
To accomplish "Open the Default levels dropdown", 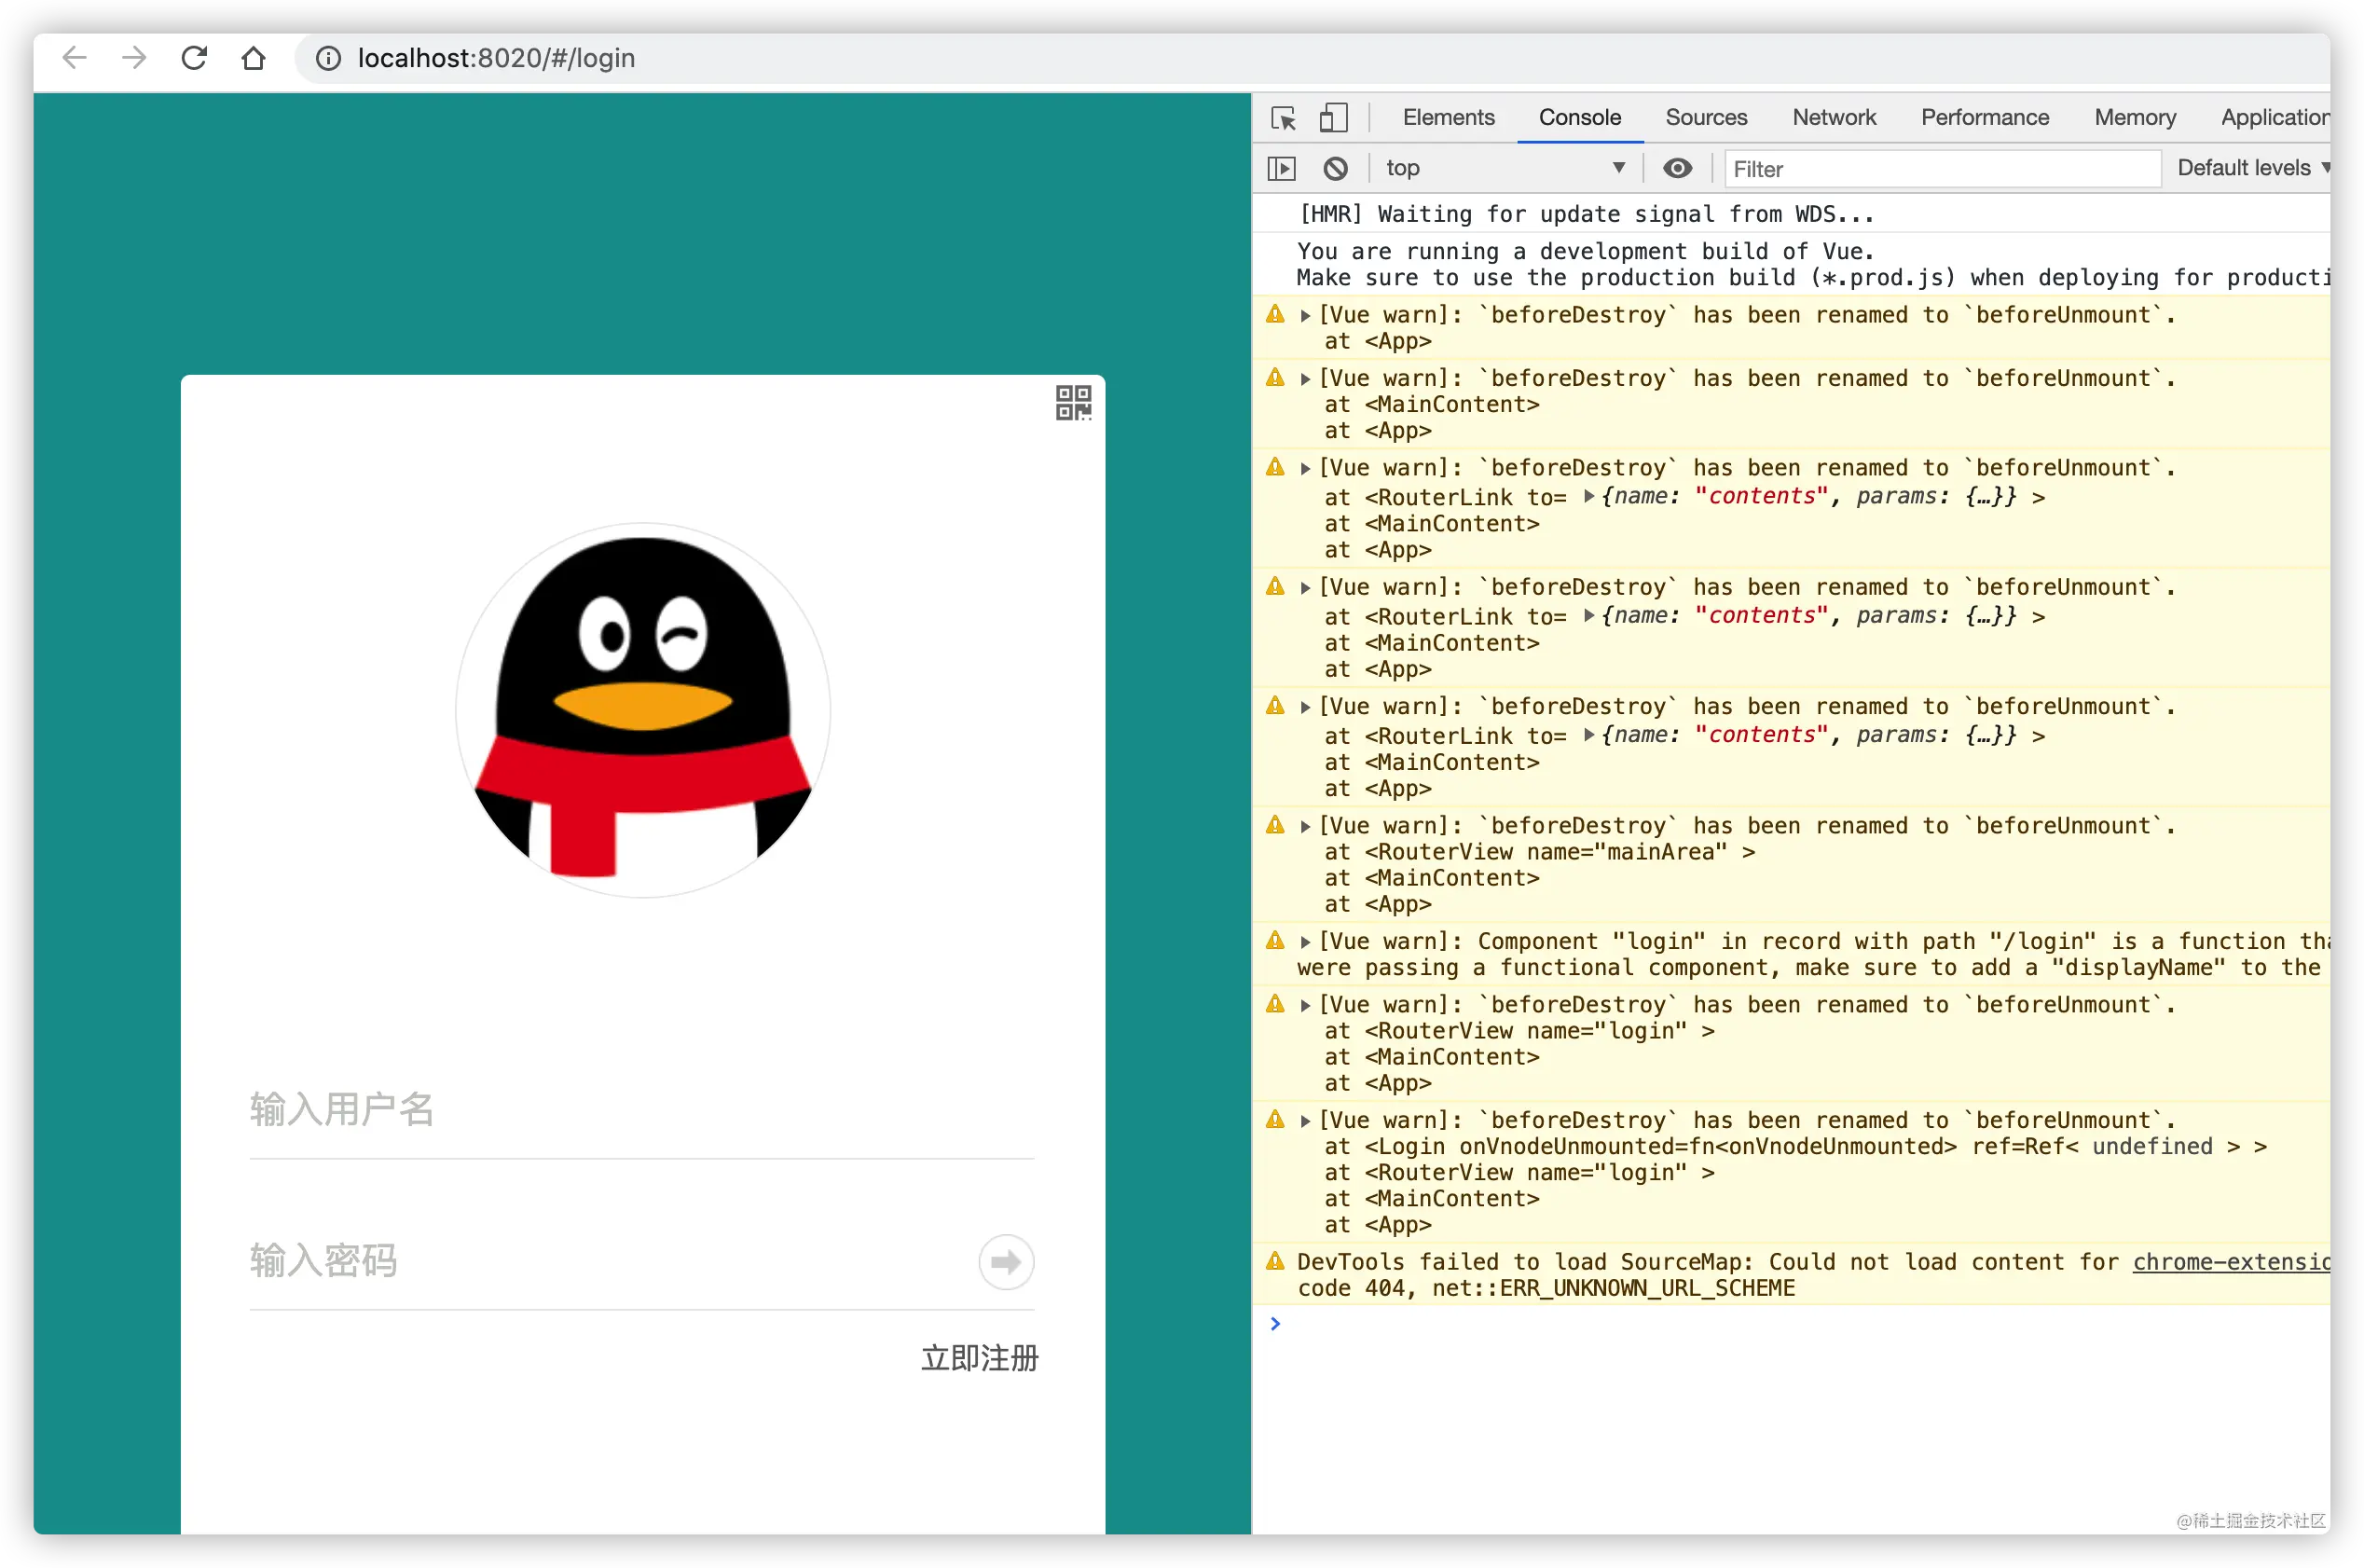I will coord(2250,168).
